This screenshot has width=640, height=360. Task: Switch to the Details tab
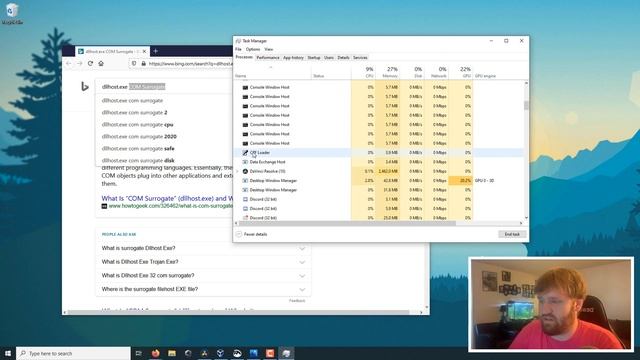pos(343,58)
